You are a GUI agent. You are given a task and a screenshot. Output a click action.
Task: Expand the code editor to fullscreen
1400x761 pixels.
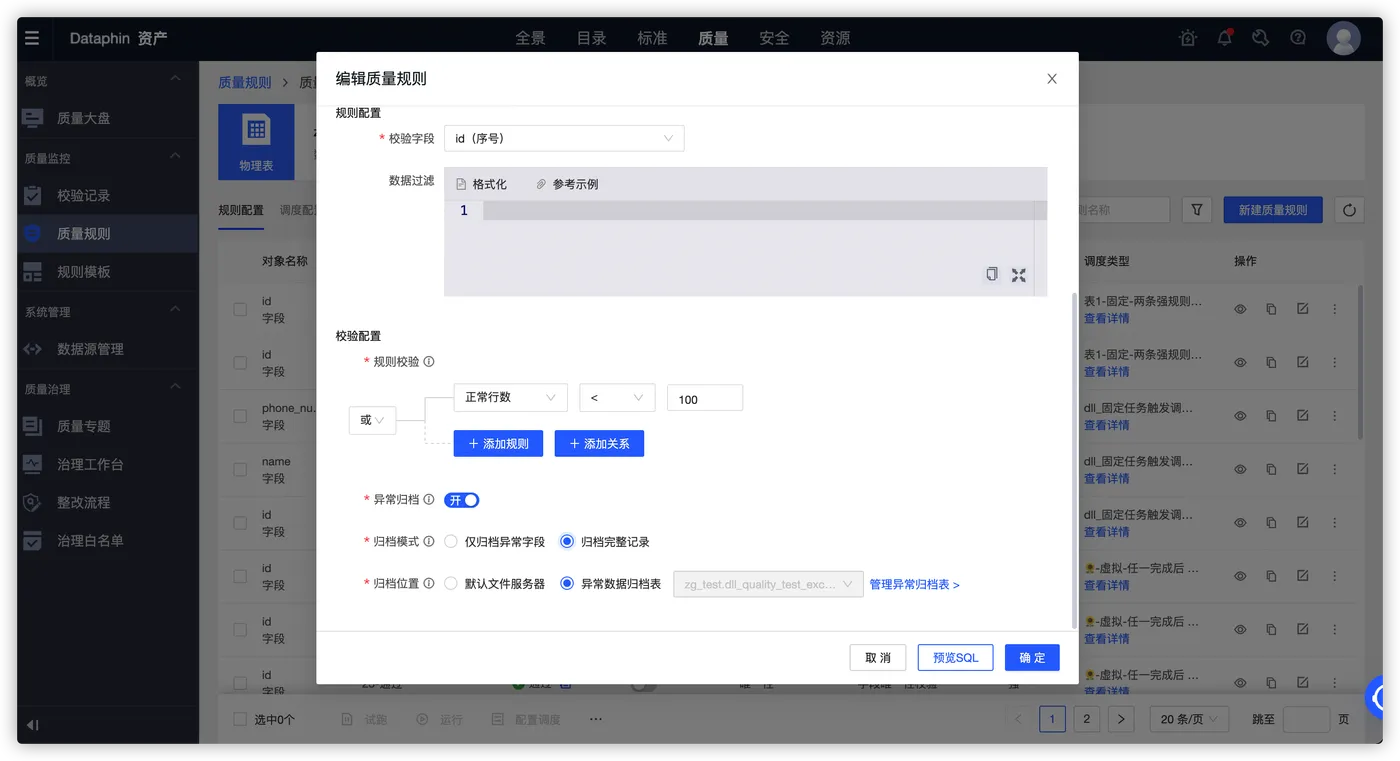tap(1018, 274)
